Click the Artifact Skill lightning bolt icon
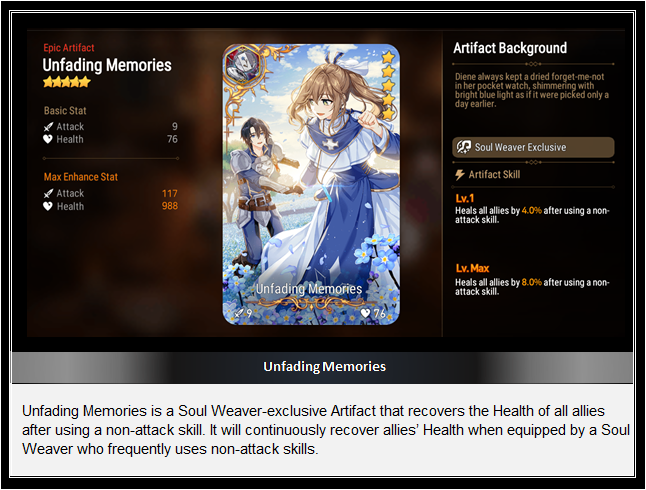 click(459, 175)
